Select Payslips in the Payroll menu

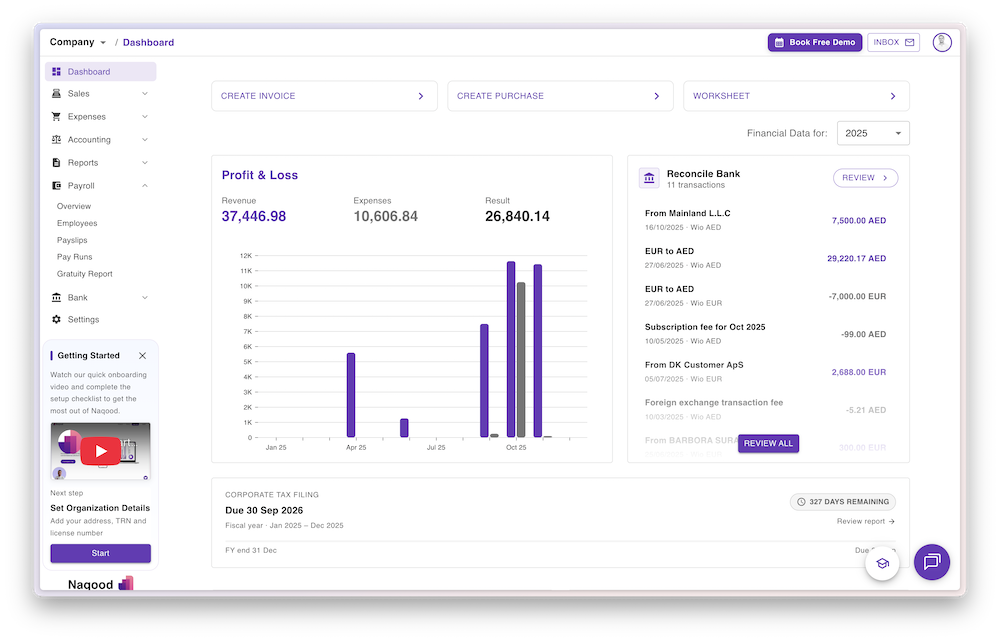click(x=73, y=240)
